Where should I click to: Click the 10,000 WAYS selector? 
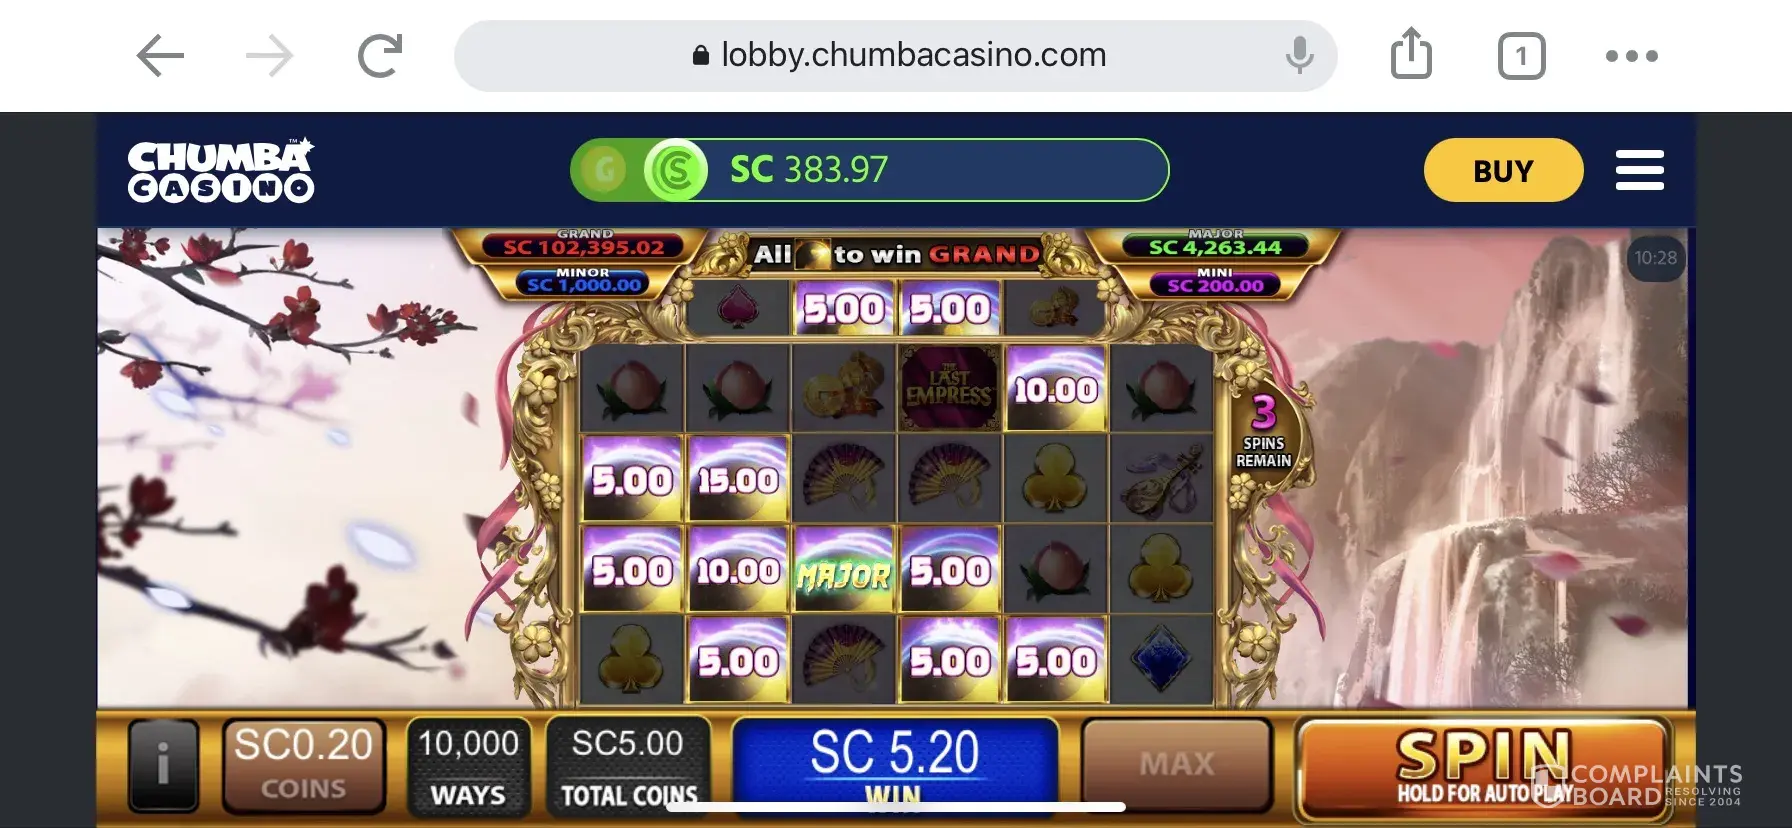468,766
